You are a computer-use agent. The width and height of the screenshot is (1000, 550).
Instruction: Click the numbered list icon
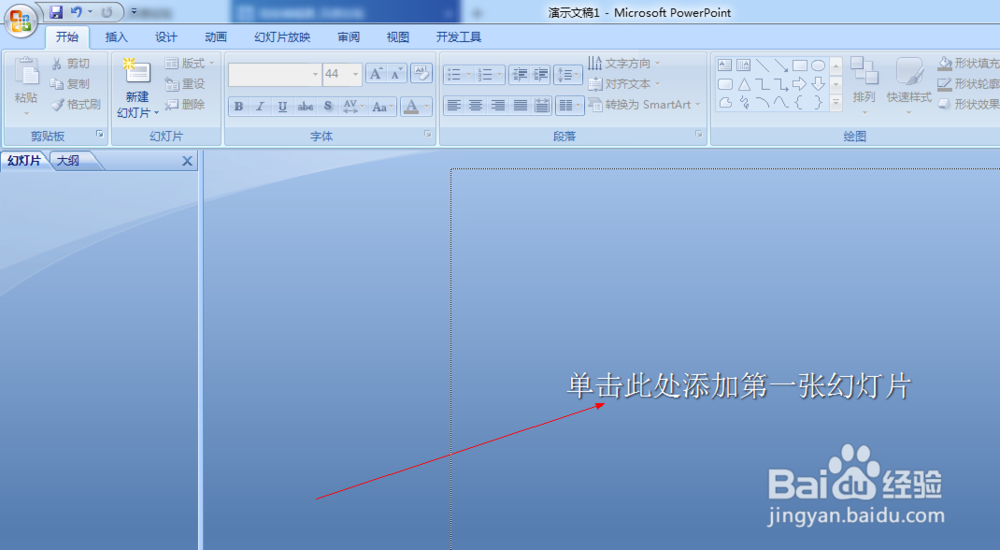pos(485,75)
